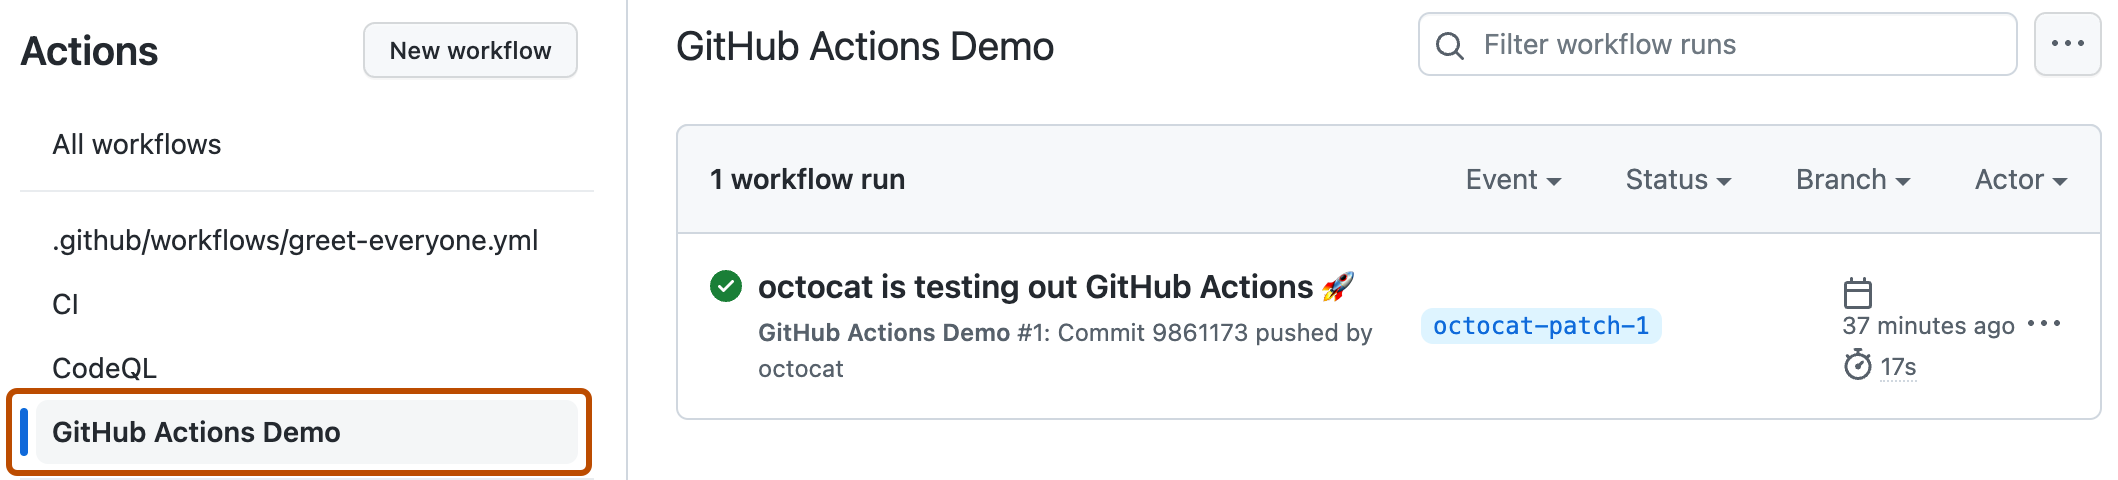Select the CI workflow in the sidebar
The image size is (2118, 480).
point(65,304)
